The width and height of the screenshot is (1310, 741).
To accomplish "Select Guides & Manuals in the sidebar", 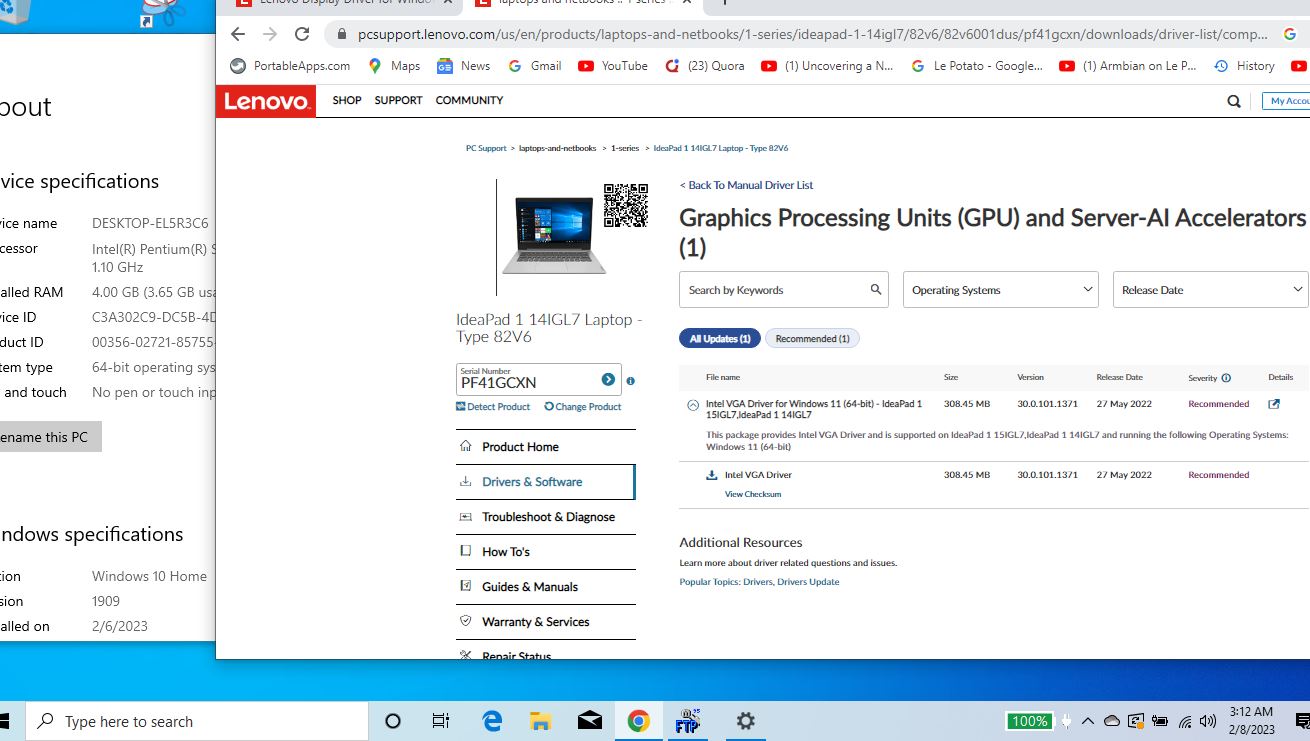I will pyautogui.click(x=546, y=587).
